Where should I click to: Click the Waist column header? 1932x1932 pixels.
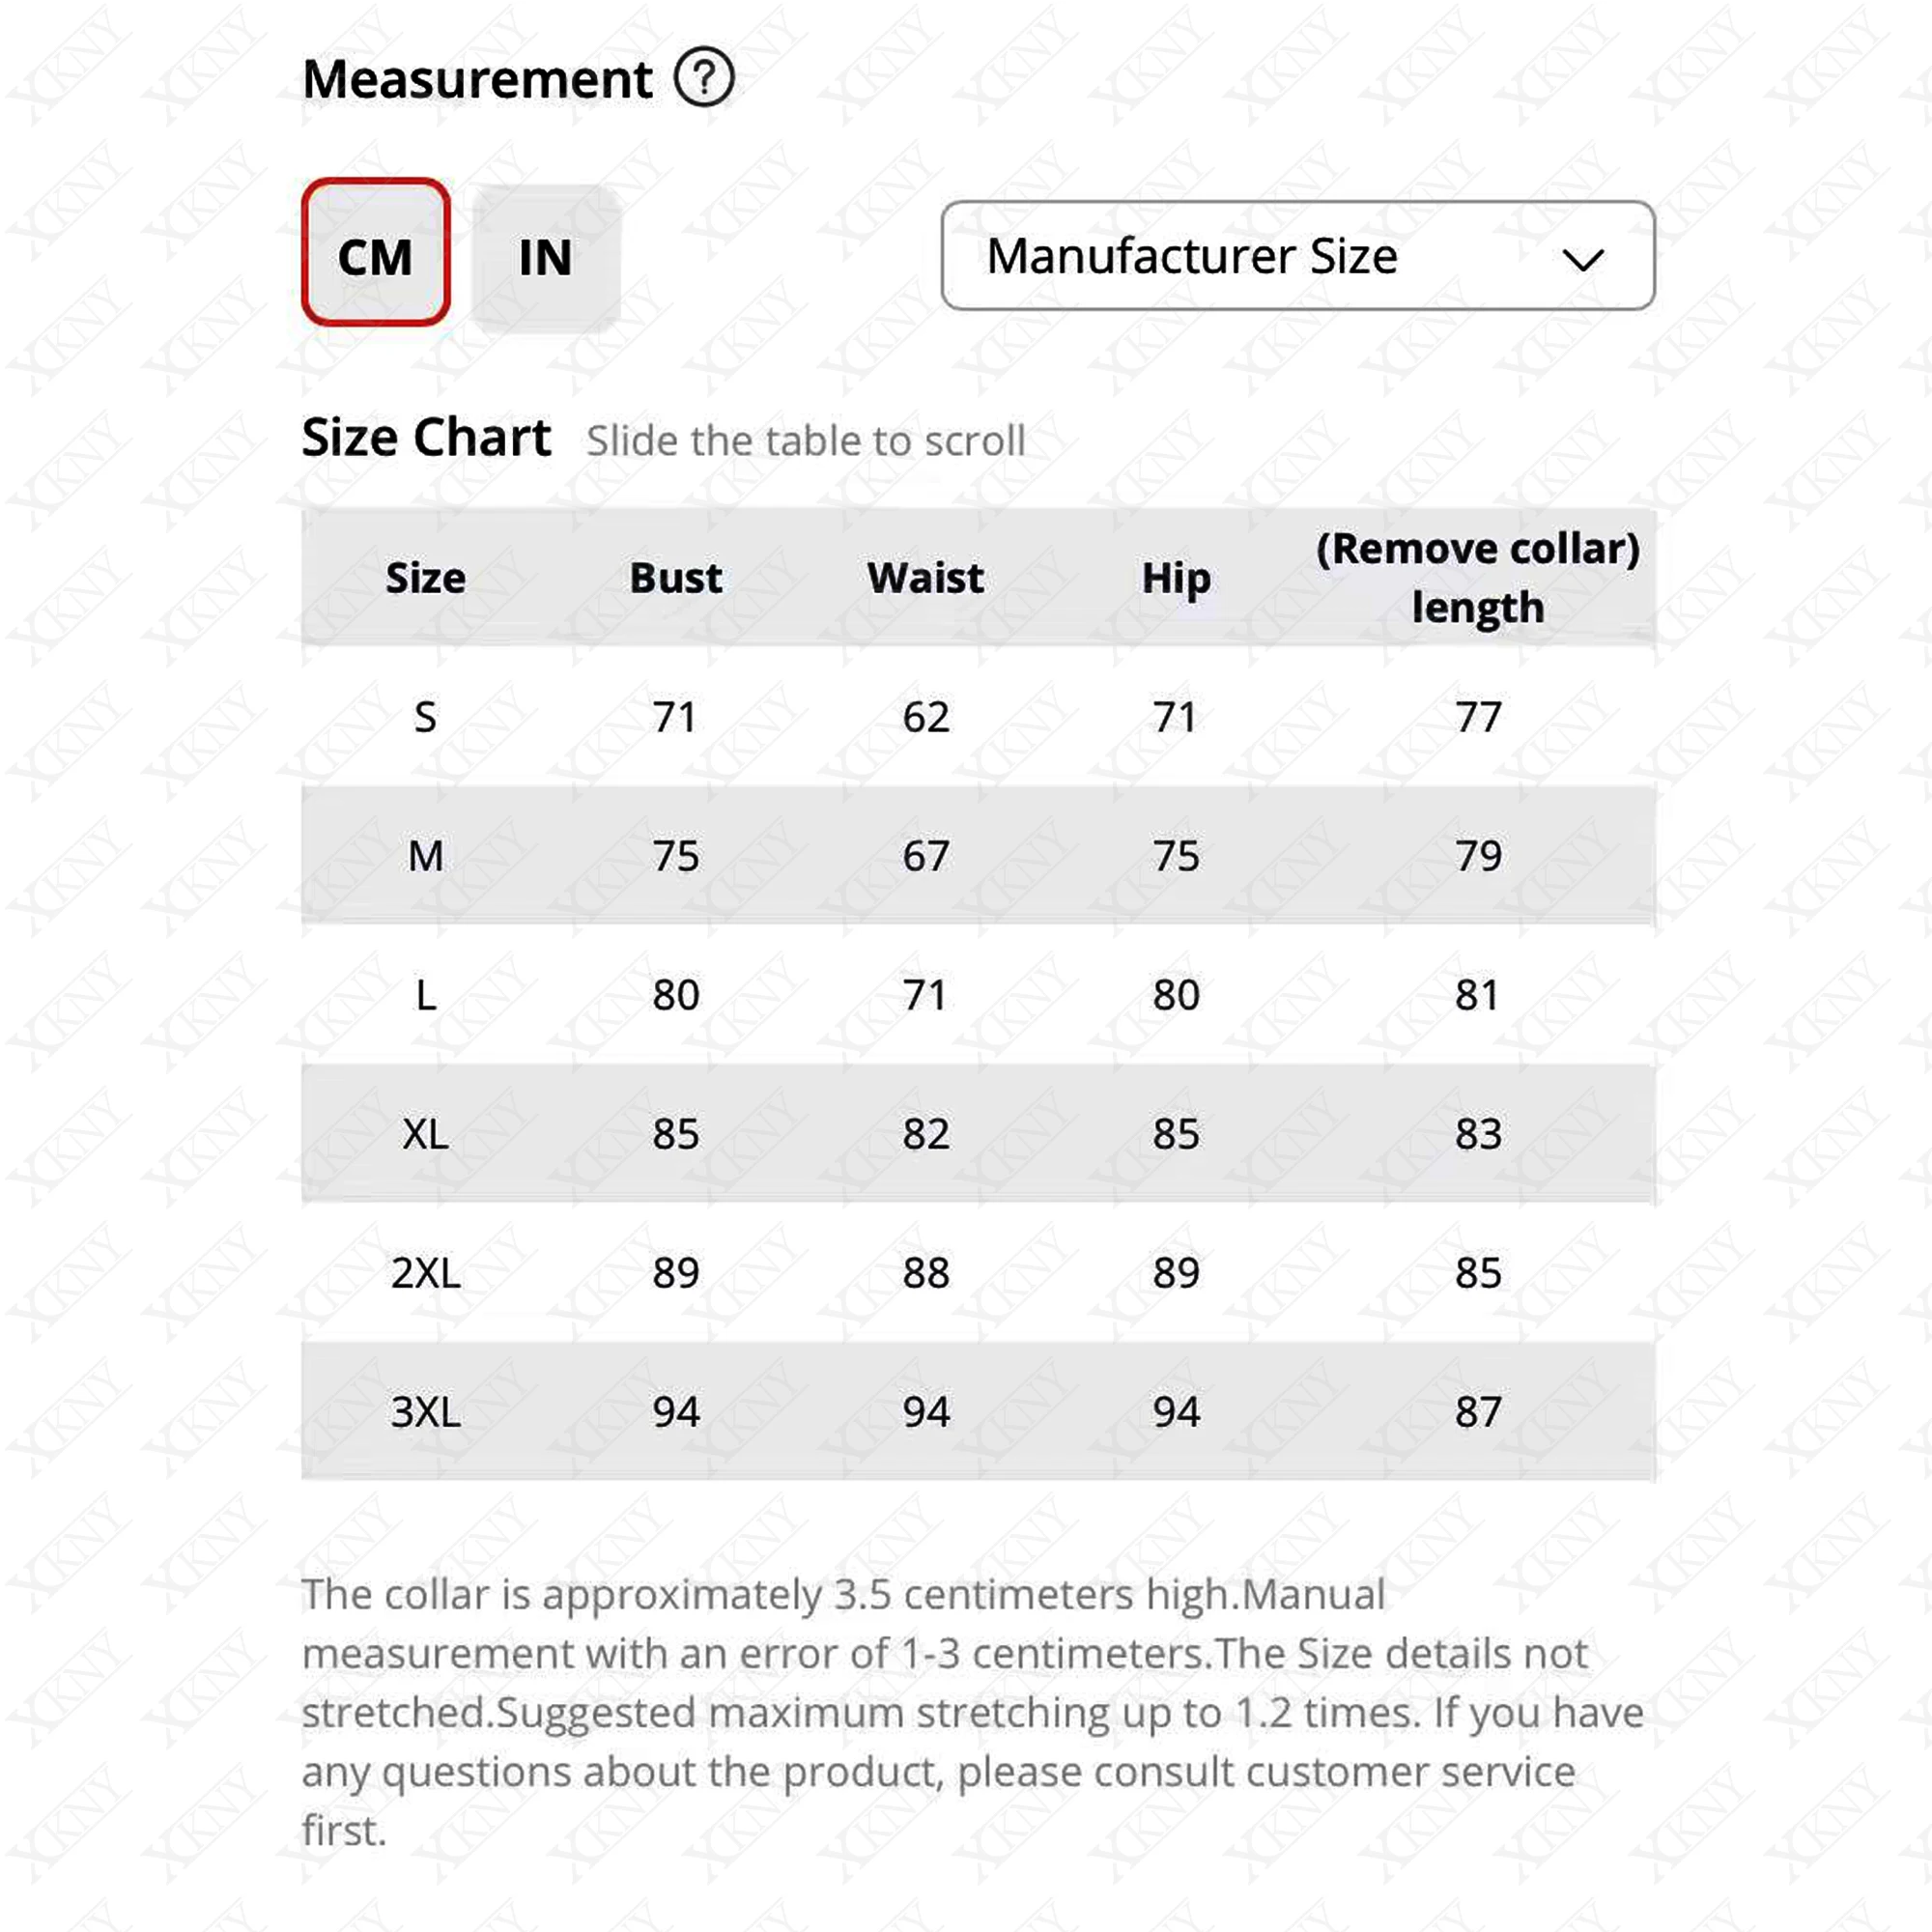[x=926, y=578]
